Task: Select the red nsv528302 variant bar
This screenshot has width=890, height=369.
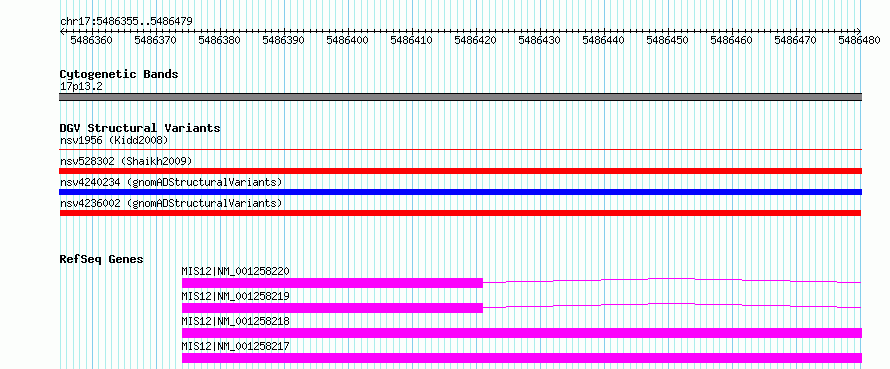Action: (460, 171)
